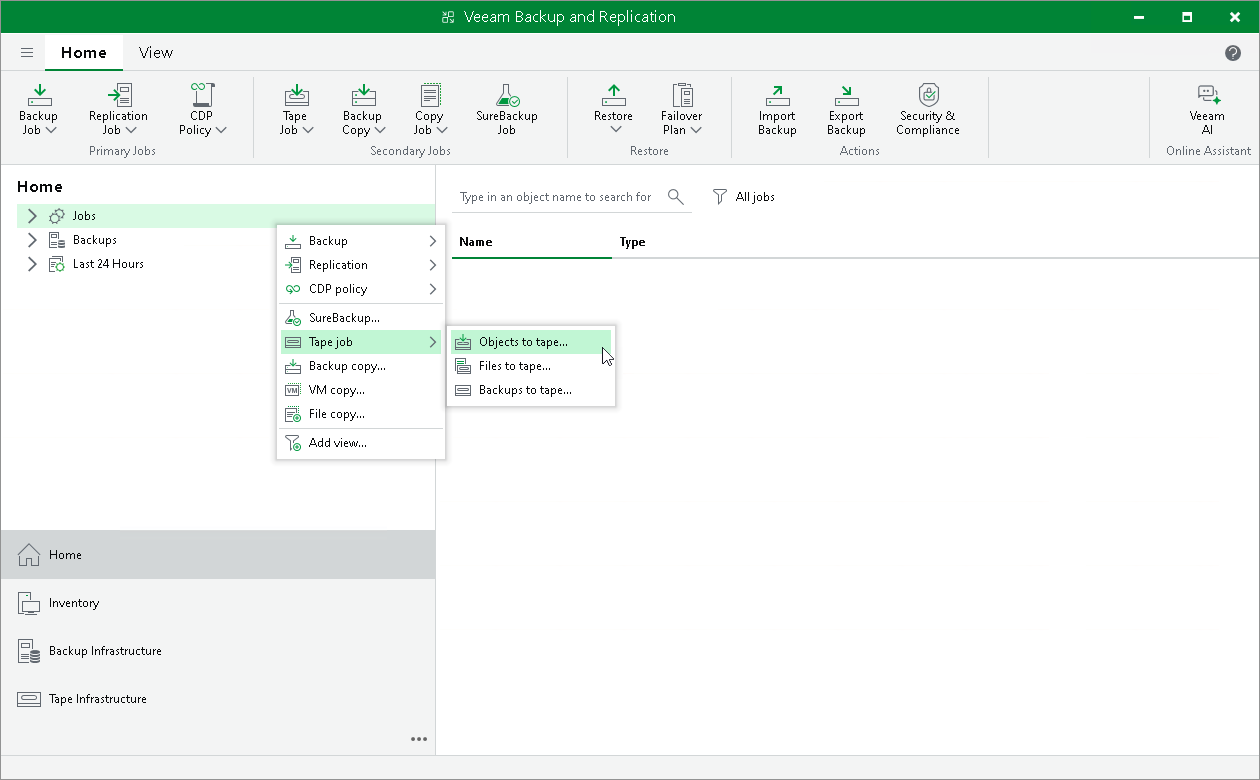
Task: Open Backup Infrastructure view label
Action: coord(105,651)
